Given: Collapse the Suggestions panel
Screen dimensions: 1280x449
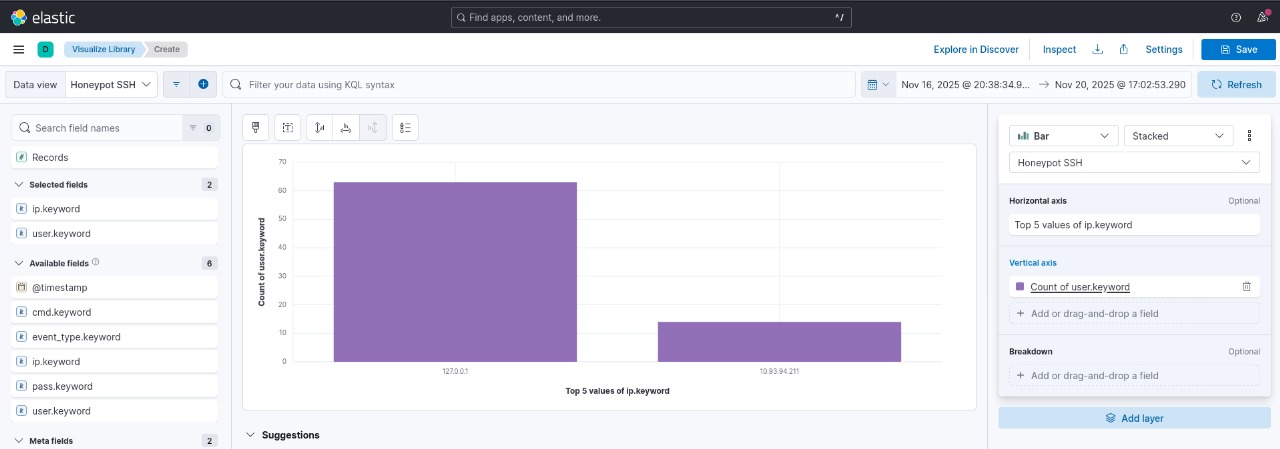Looking at the screenshot, I should [250, 435].
